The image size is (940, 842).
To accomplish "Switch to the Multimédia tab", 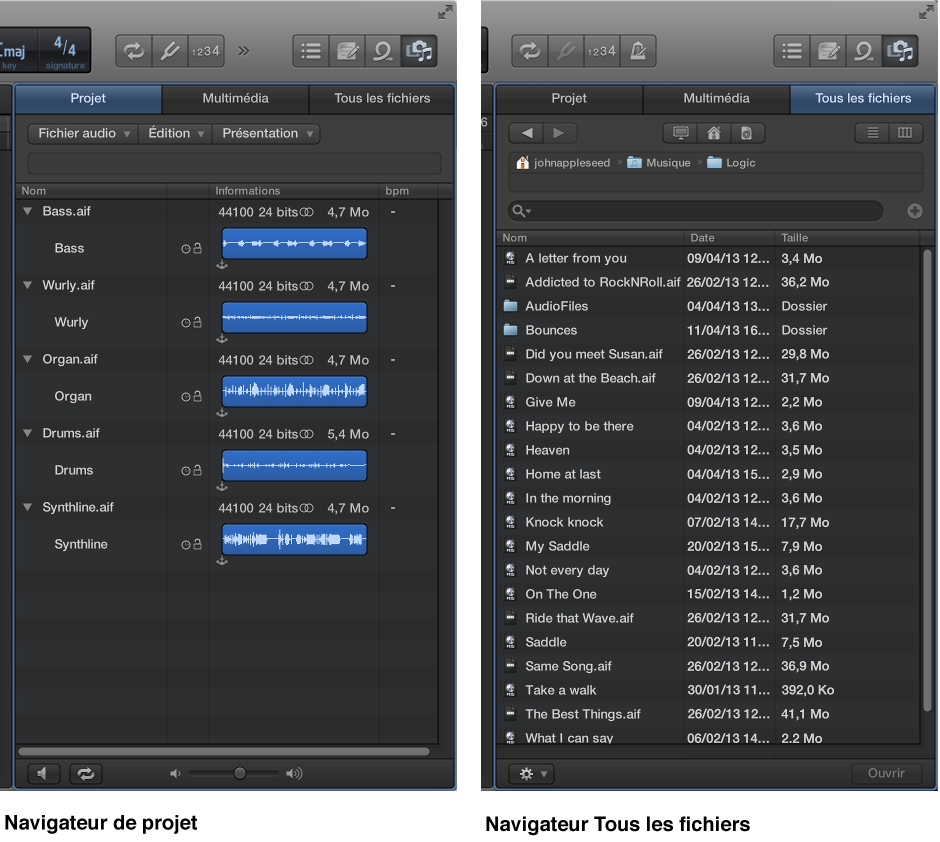I will 237,99.
